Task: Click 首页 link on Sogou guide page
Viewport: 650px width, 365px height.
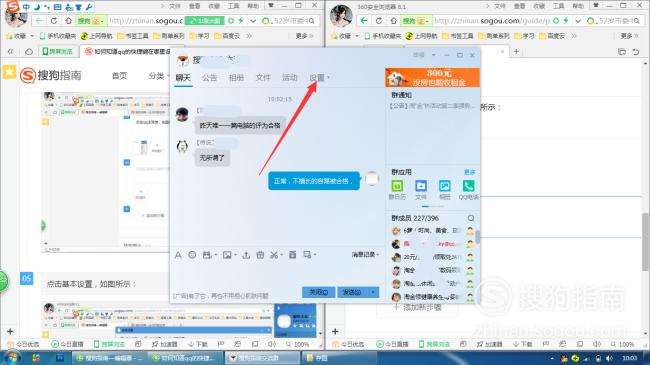Action: click(x=119, y=75)
